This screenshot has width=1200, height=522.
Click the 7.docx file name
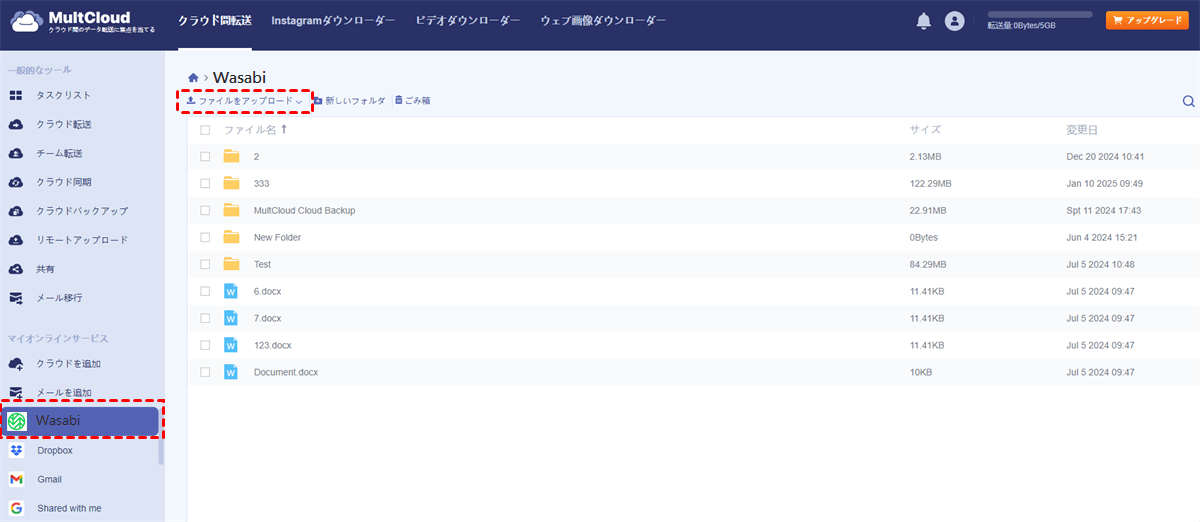[267, 318]
